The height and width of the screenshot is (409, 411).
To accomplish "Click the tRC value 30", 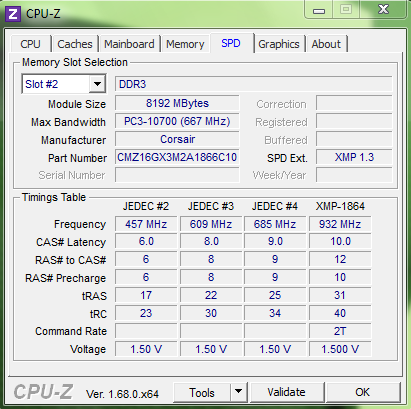I will click(211, 313).
